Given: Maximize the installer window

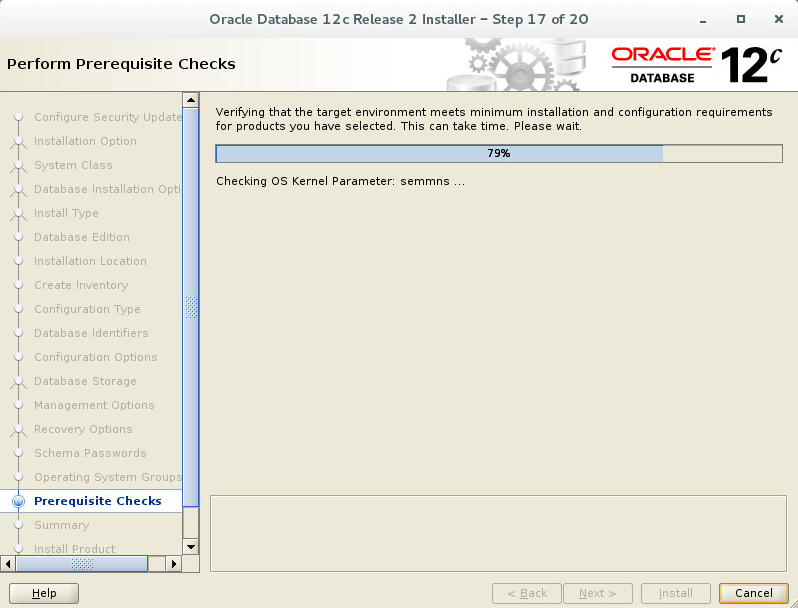Looking at the screenshot, I should point(740,19).
